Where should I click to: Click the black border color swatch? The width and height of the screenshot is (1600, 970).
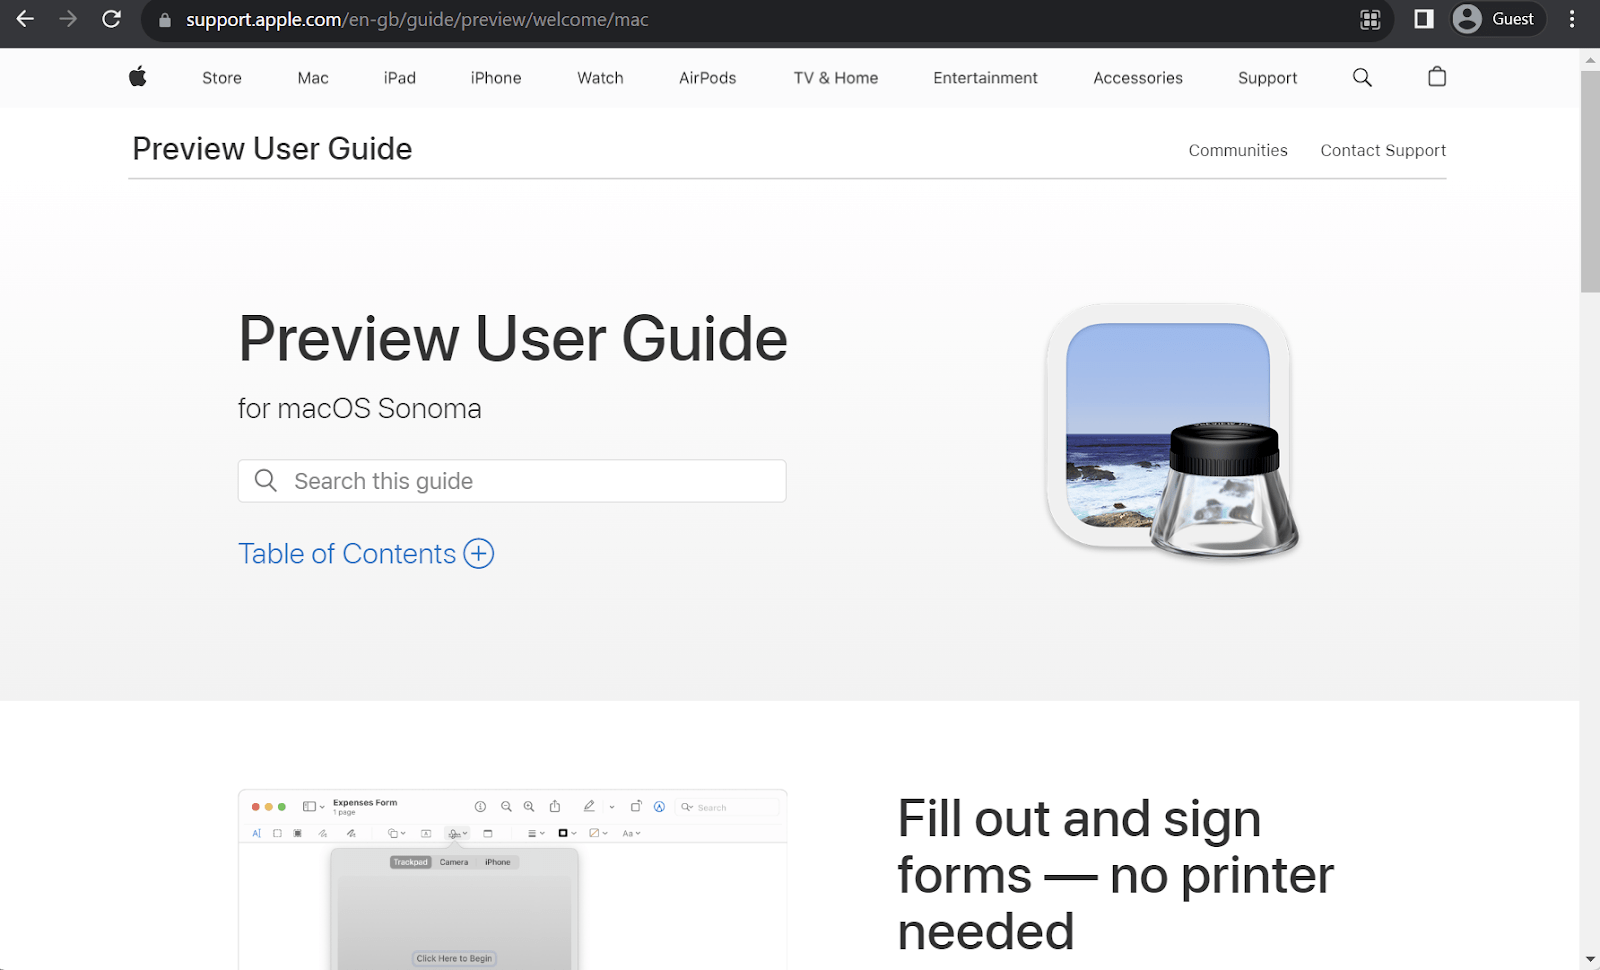pyautogui.click(x=564, y=833)
